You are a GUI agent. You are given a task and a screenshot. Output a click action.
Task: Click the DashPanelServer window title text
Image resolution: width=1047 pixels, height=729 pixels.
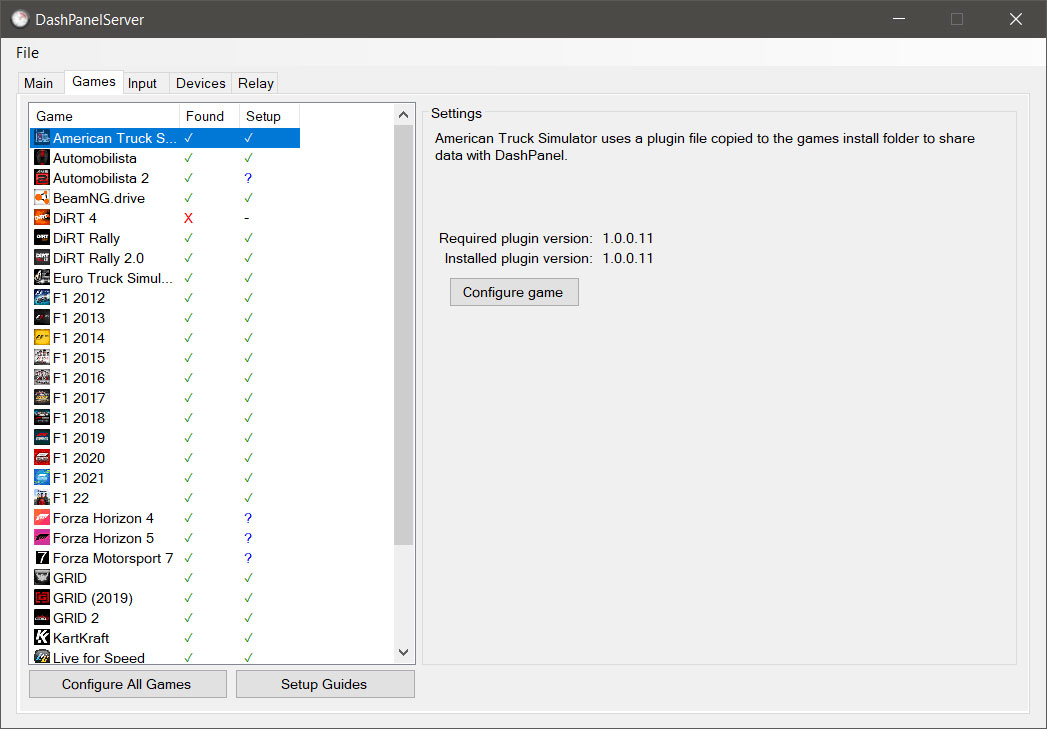[89, 19]
